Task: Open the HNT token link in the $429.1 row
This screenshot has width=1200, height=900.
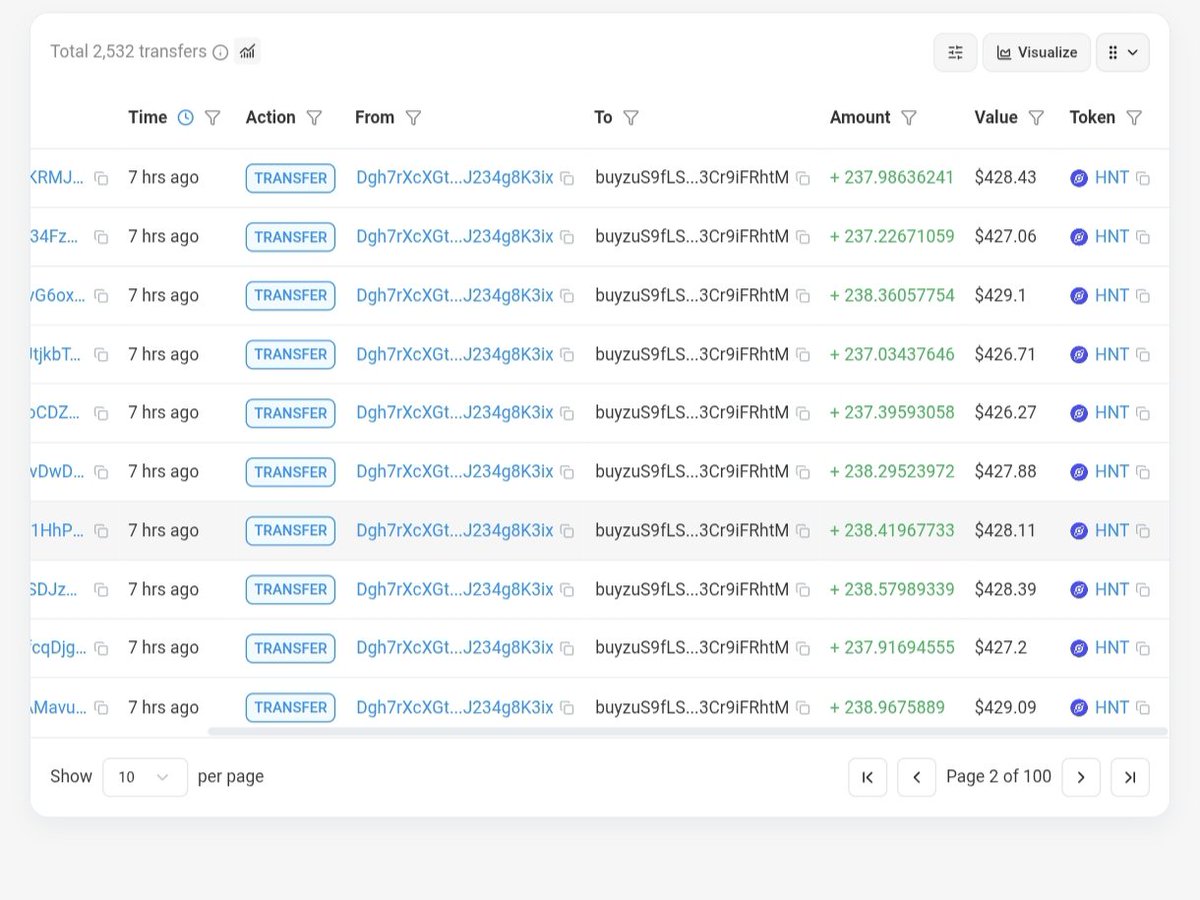Action: click(1111, 295)
